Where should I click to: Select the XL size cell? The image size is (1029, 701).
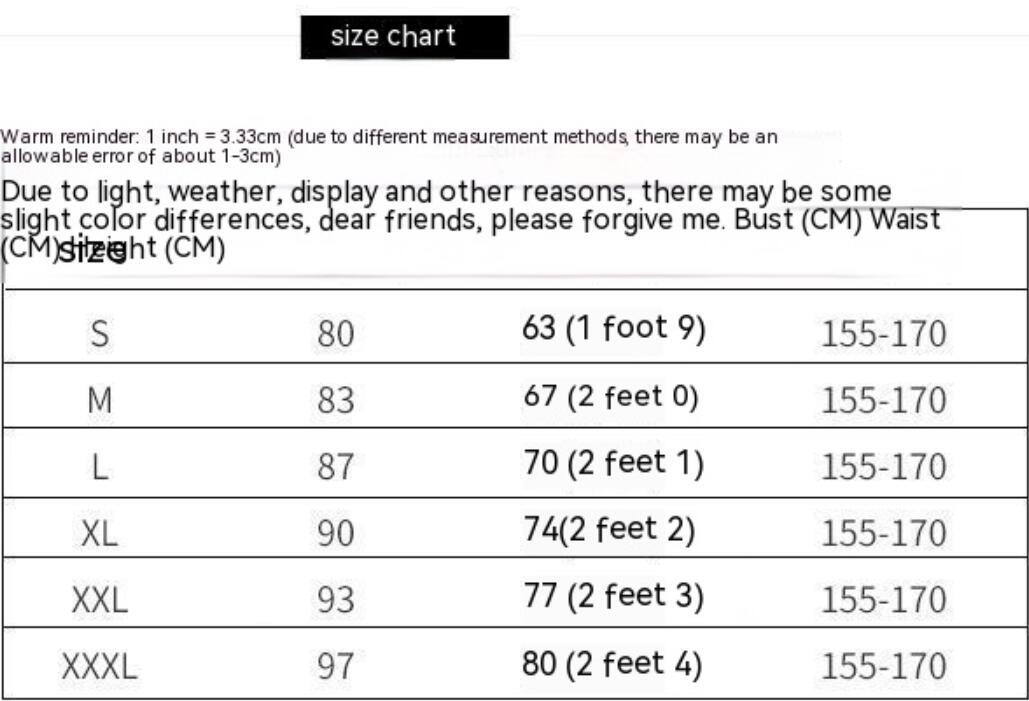[x=99, y=533]
